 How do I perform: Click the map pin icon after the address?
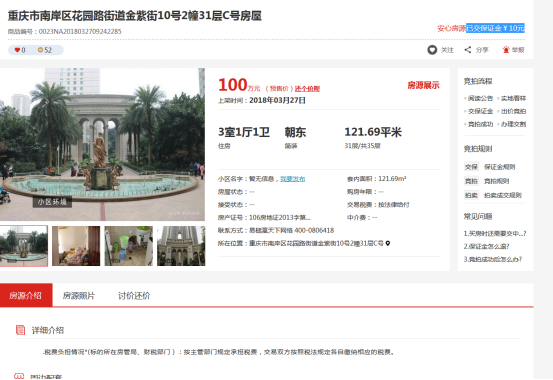[x=388, y=243]
